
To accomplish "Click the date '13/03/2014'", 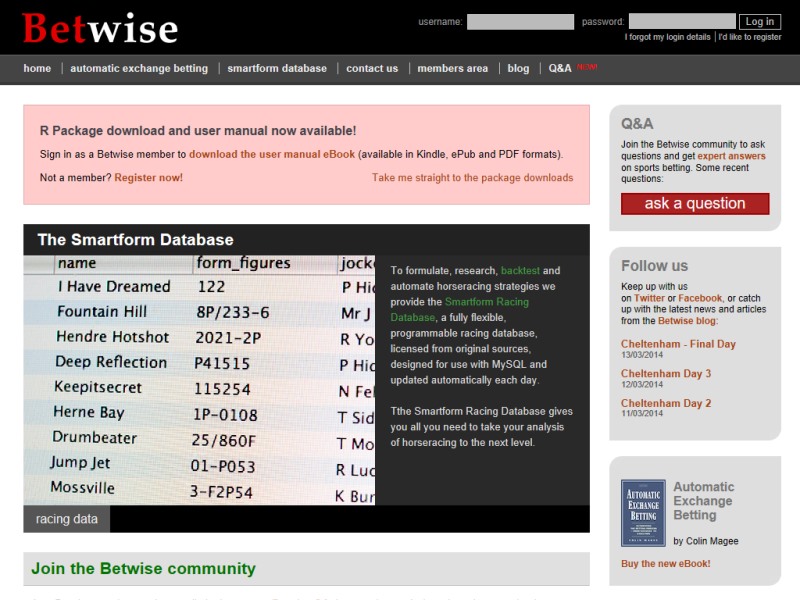I will 642,355.
